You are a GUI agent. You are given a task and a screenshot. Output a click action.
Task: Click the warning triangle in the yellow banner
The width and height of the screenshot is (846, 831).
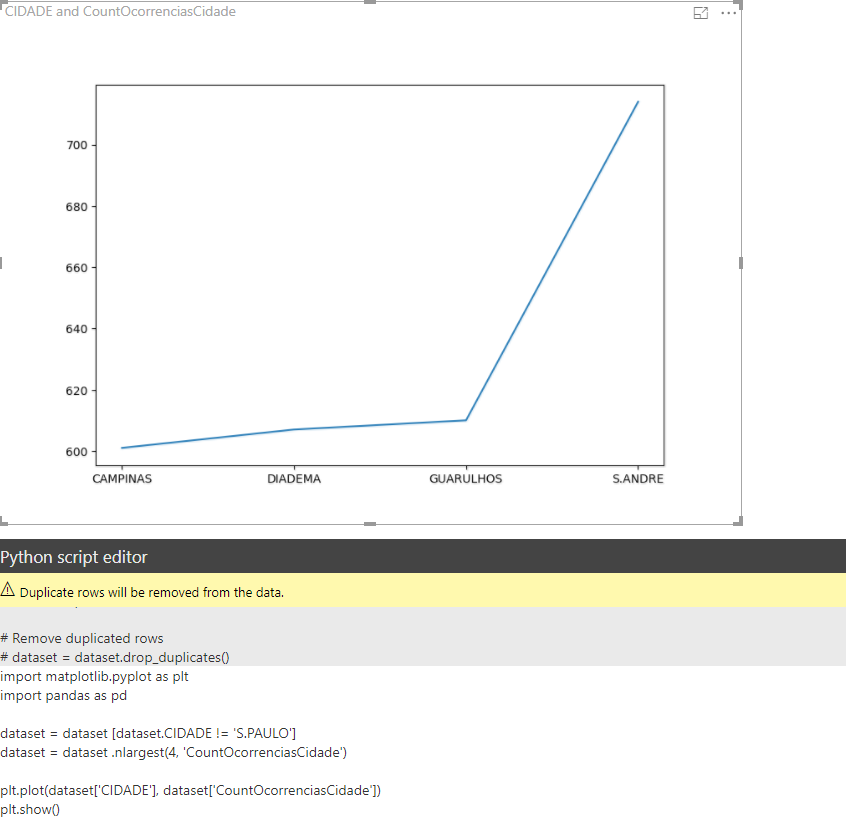click(x=8, y=590)
